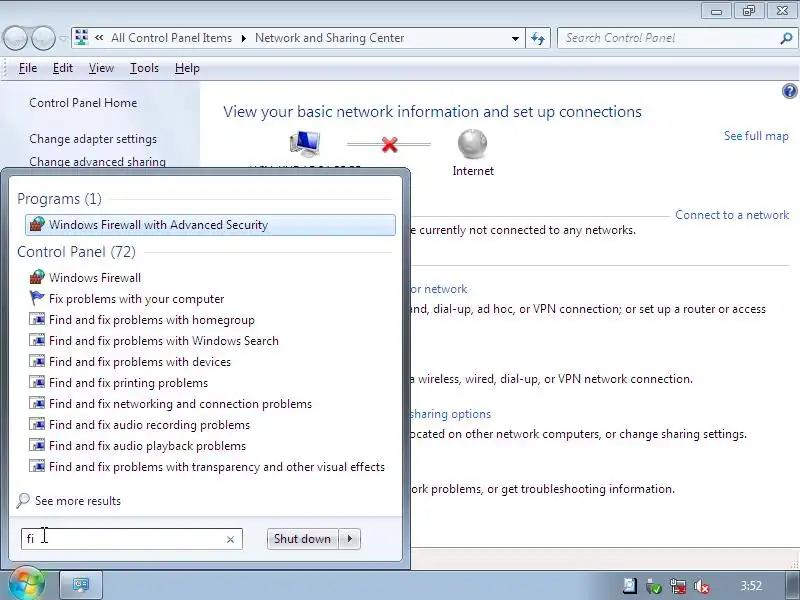Open the File menu
The image size is (800, 600).
(28, 68)
